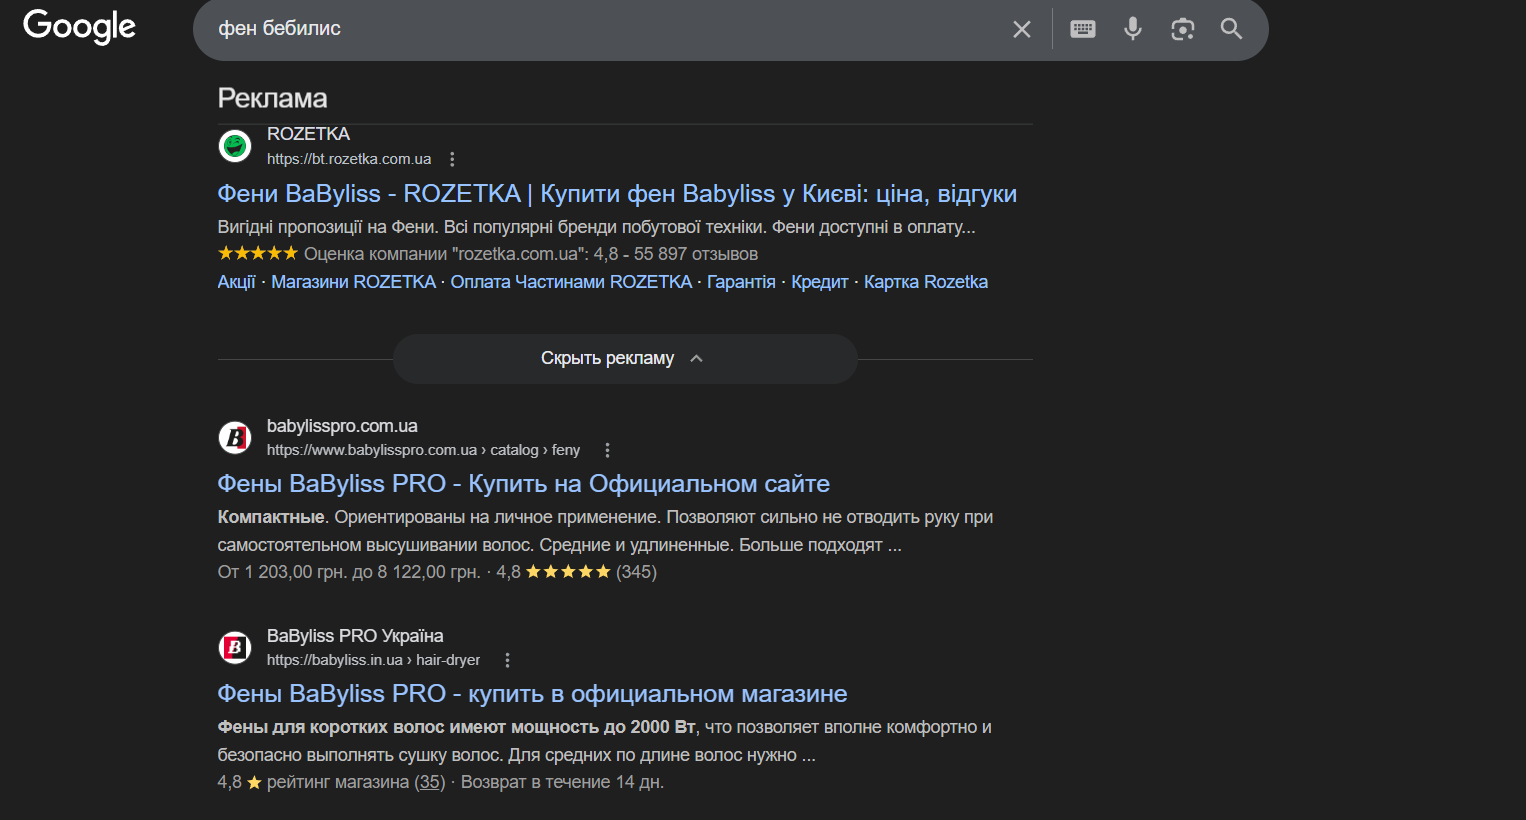Click the ROZETKA green smiley favicon

tap(235, 146)
